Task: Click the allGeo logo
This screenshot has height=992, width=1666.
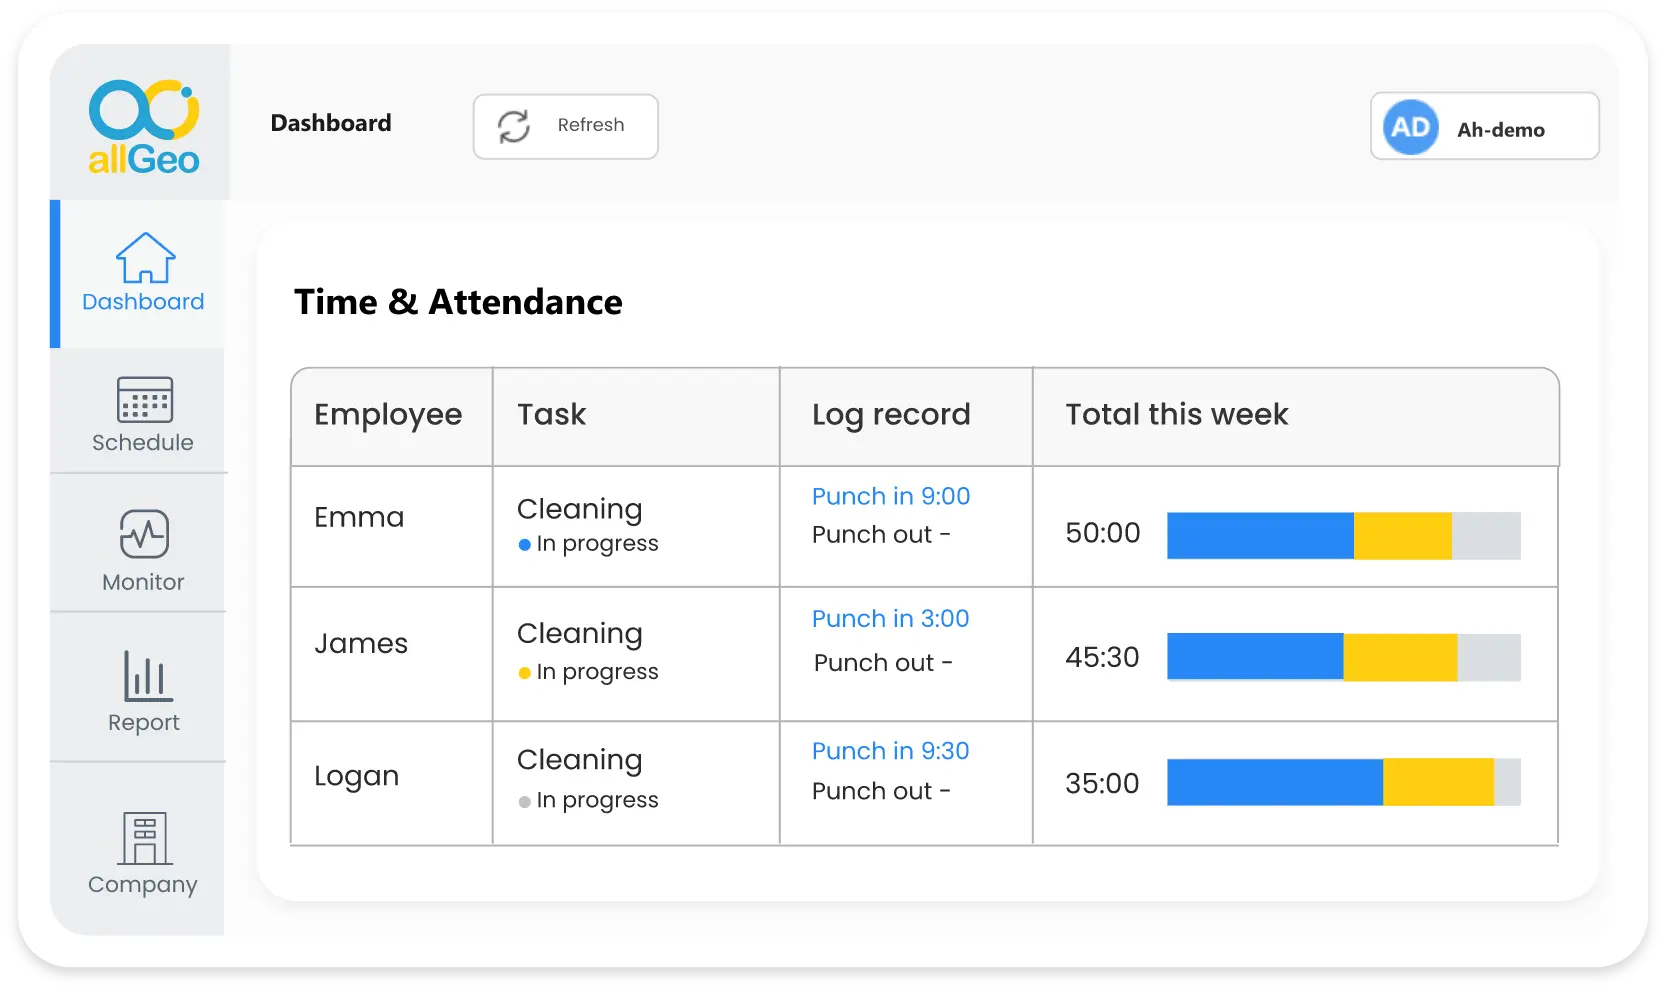Action: (141, 125)
